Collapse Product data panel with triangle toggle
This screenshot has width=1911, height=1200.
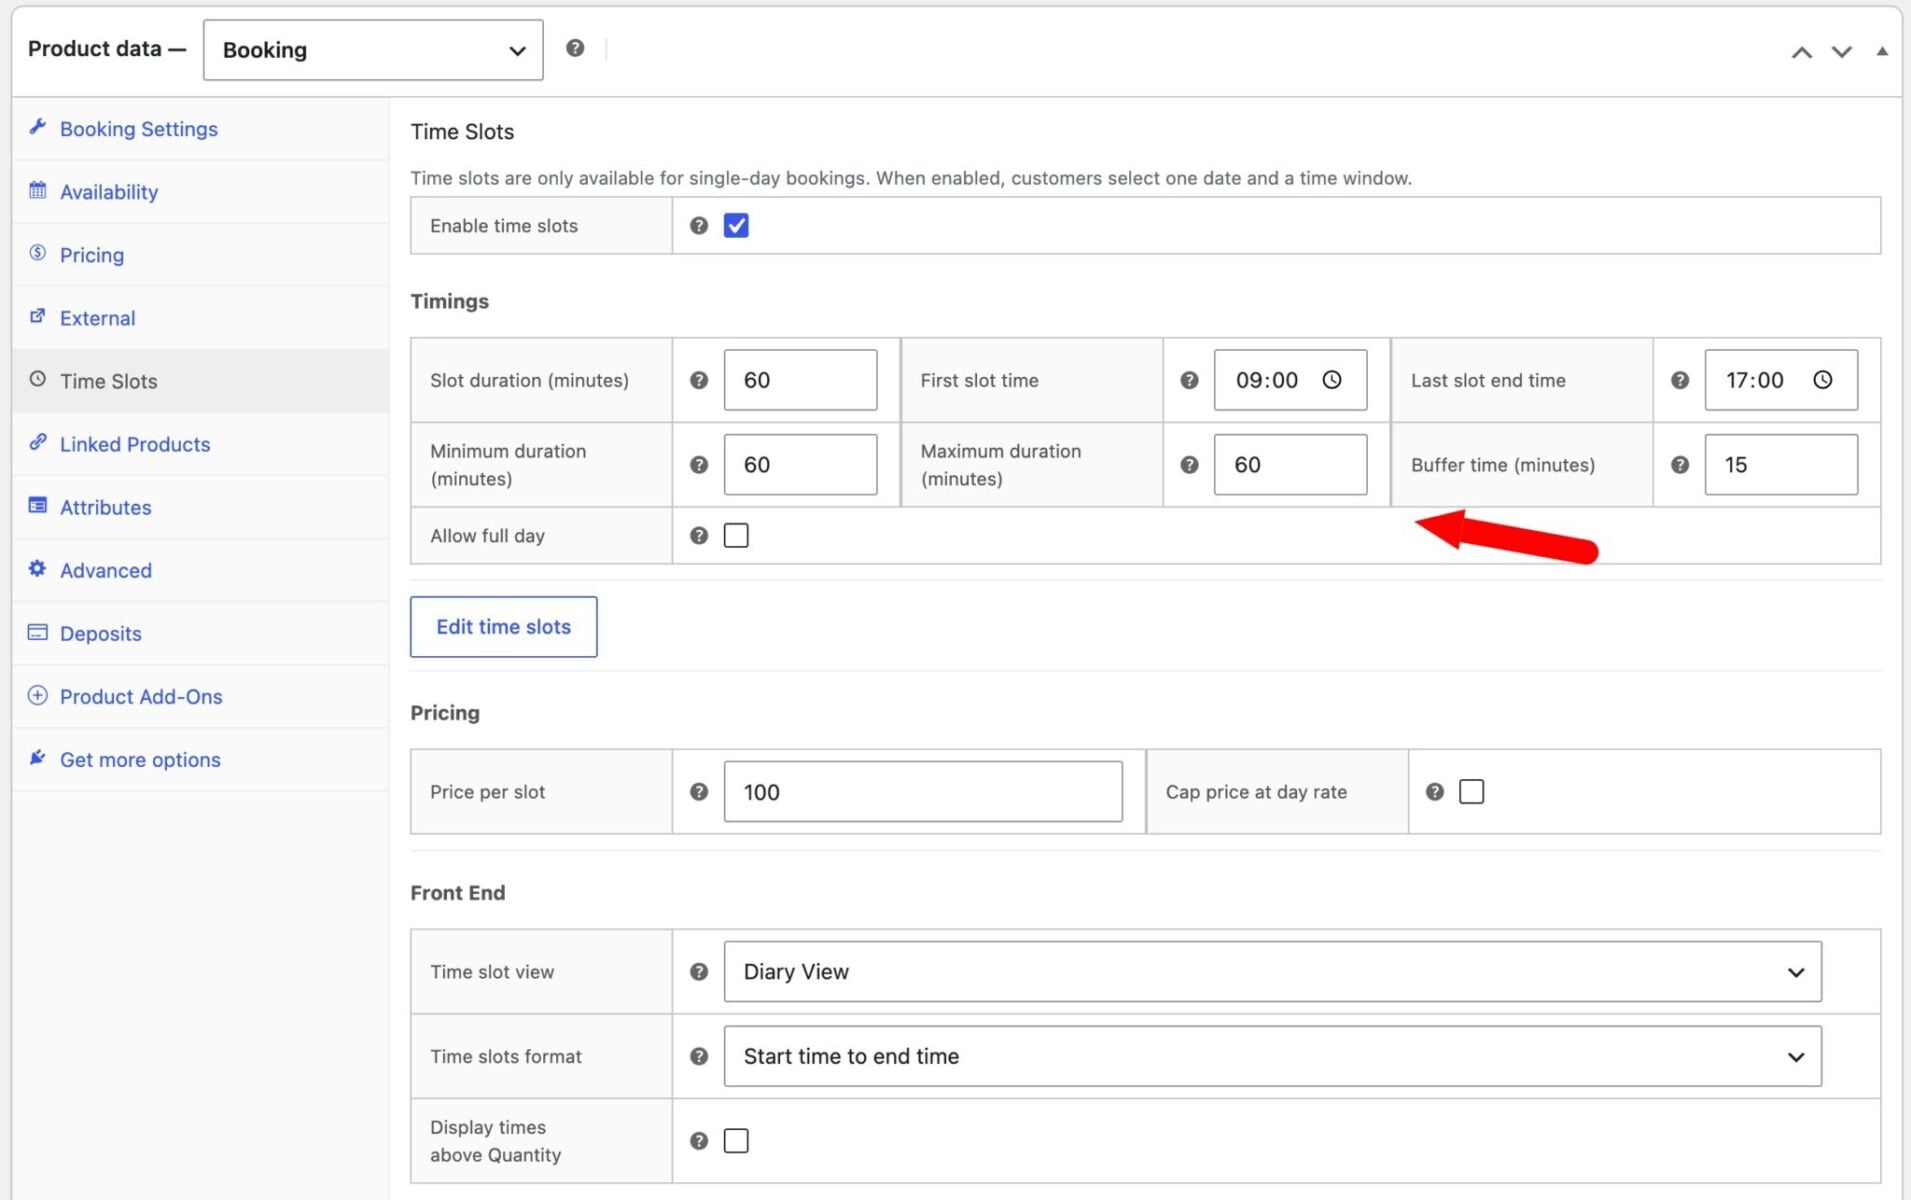coord(1882,51)
